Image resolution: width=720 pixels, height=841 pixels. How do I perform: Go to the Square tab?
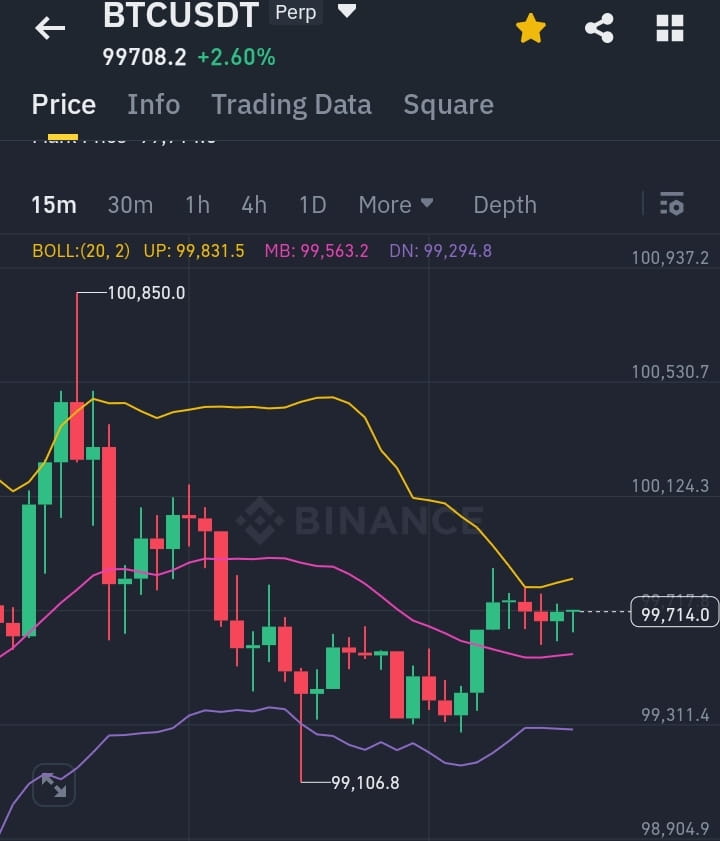[449, 105]
